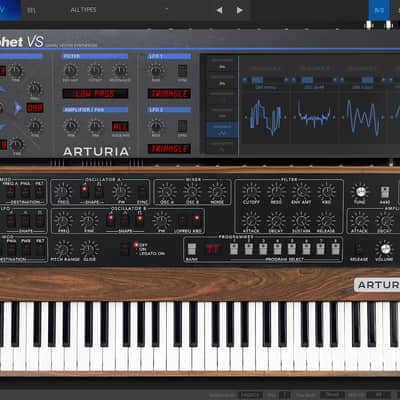
Task: Click the Oscillator B PW knob
Action: [x=161, y=221]
